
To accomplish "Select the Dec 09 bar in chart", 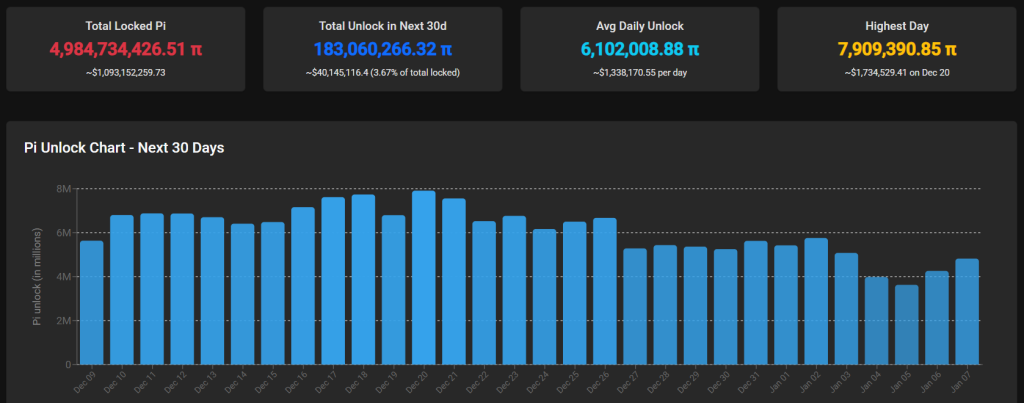I will click(92, 302).
